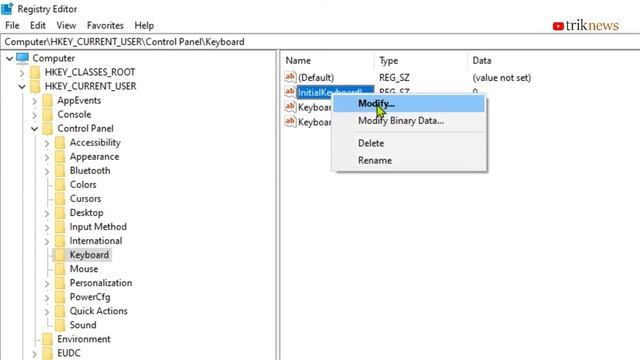This screenshot has height=360, width=640.
Task: Click the Cursors folder icon
Action: [x=60, y=199]
